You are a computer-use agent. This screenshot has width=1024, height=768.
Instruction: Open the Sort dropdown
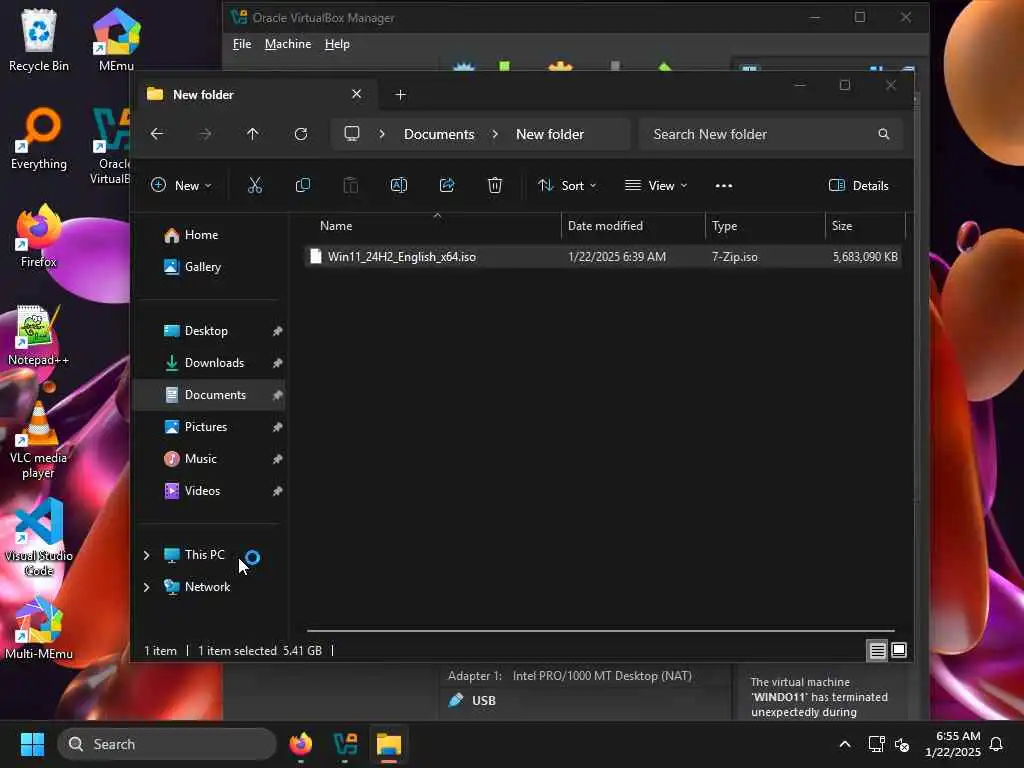[566, 185]
